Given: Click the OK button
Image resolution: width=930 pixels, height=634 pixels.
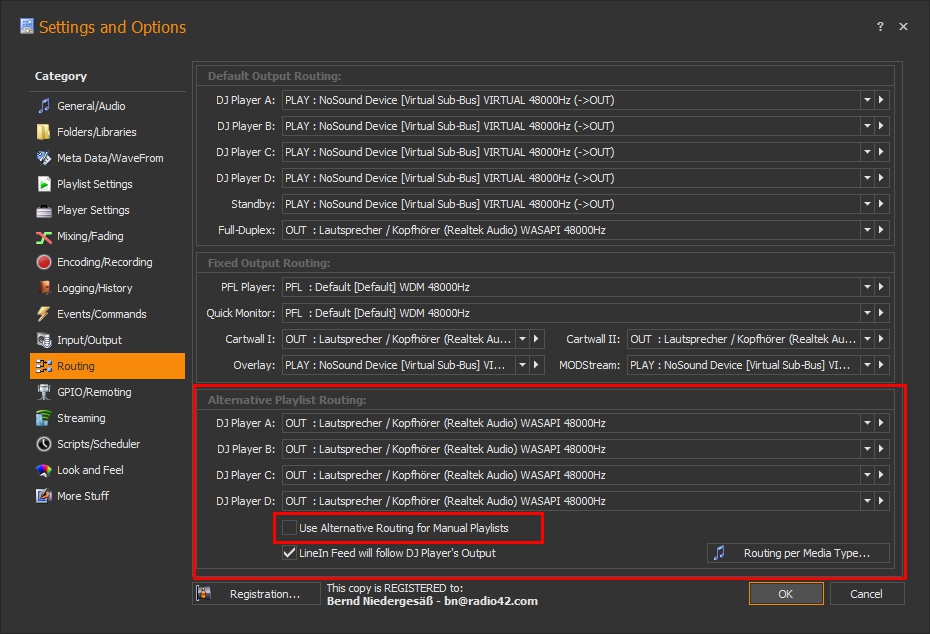Looking at the screenshot, I should pos(786,594).
